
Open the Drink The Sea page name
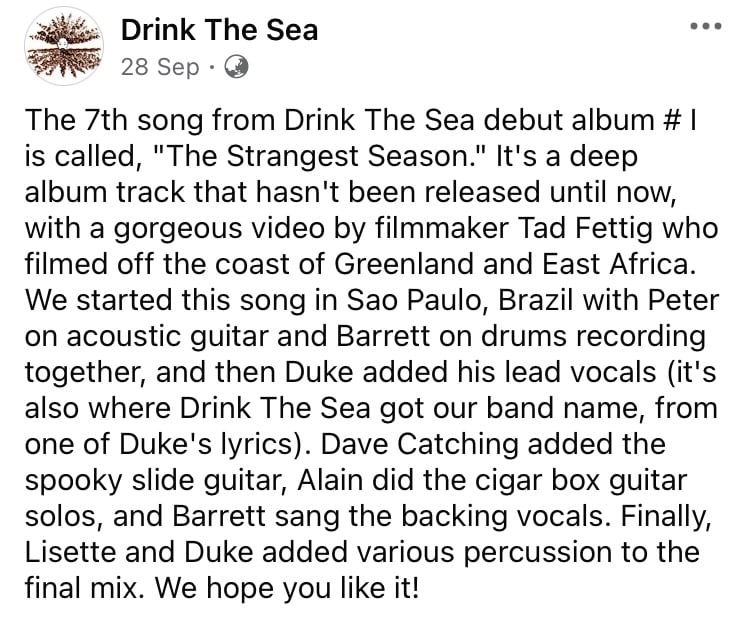pos(219,30)
